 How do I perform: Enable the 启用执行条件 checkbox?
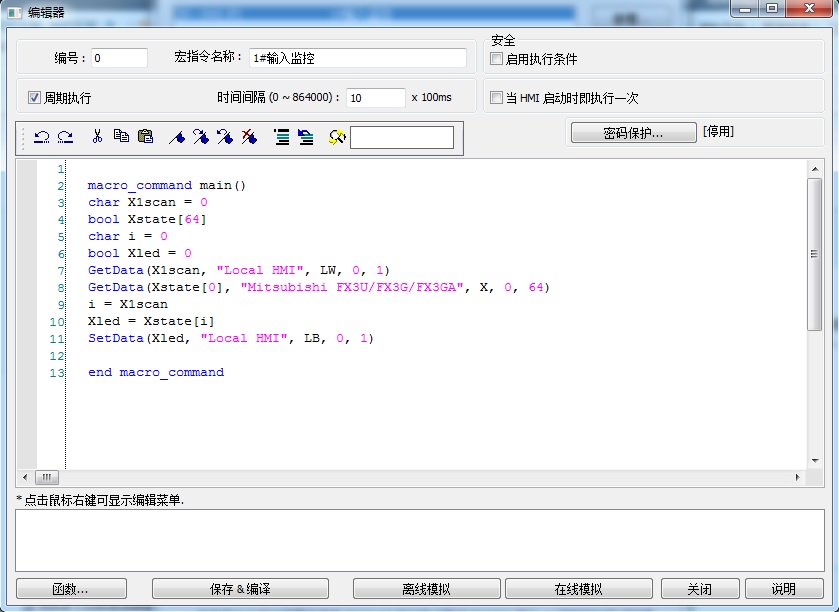(497, 59)
